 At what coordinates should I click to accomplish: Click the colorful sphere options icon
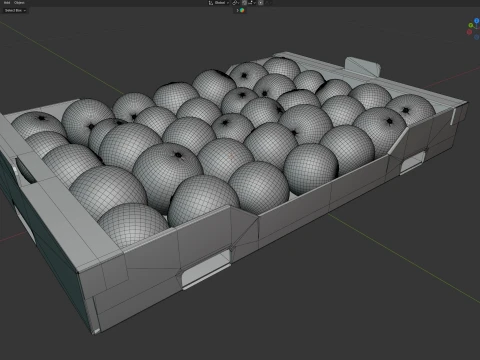click(242, 10)
